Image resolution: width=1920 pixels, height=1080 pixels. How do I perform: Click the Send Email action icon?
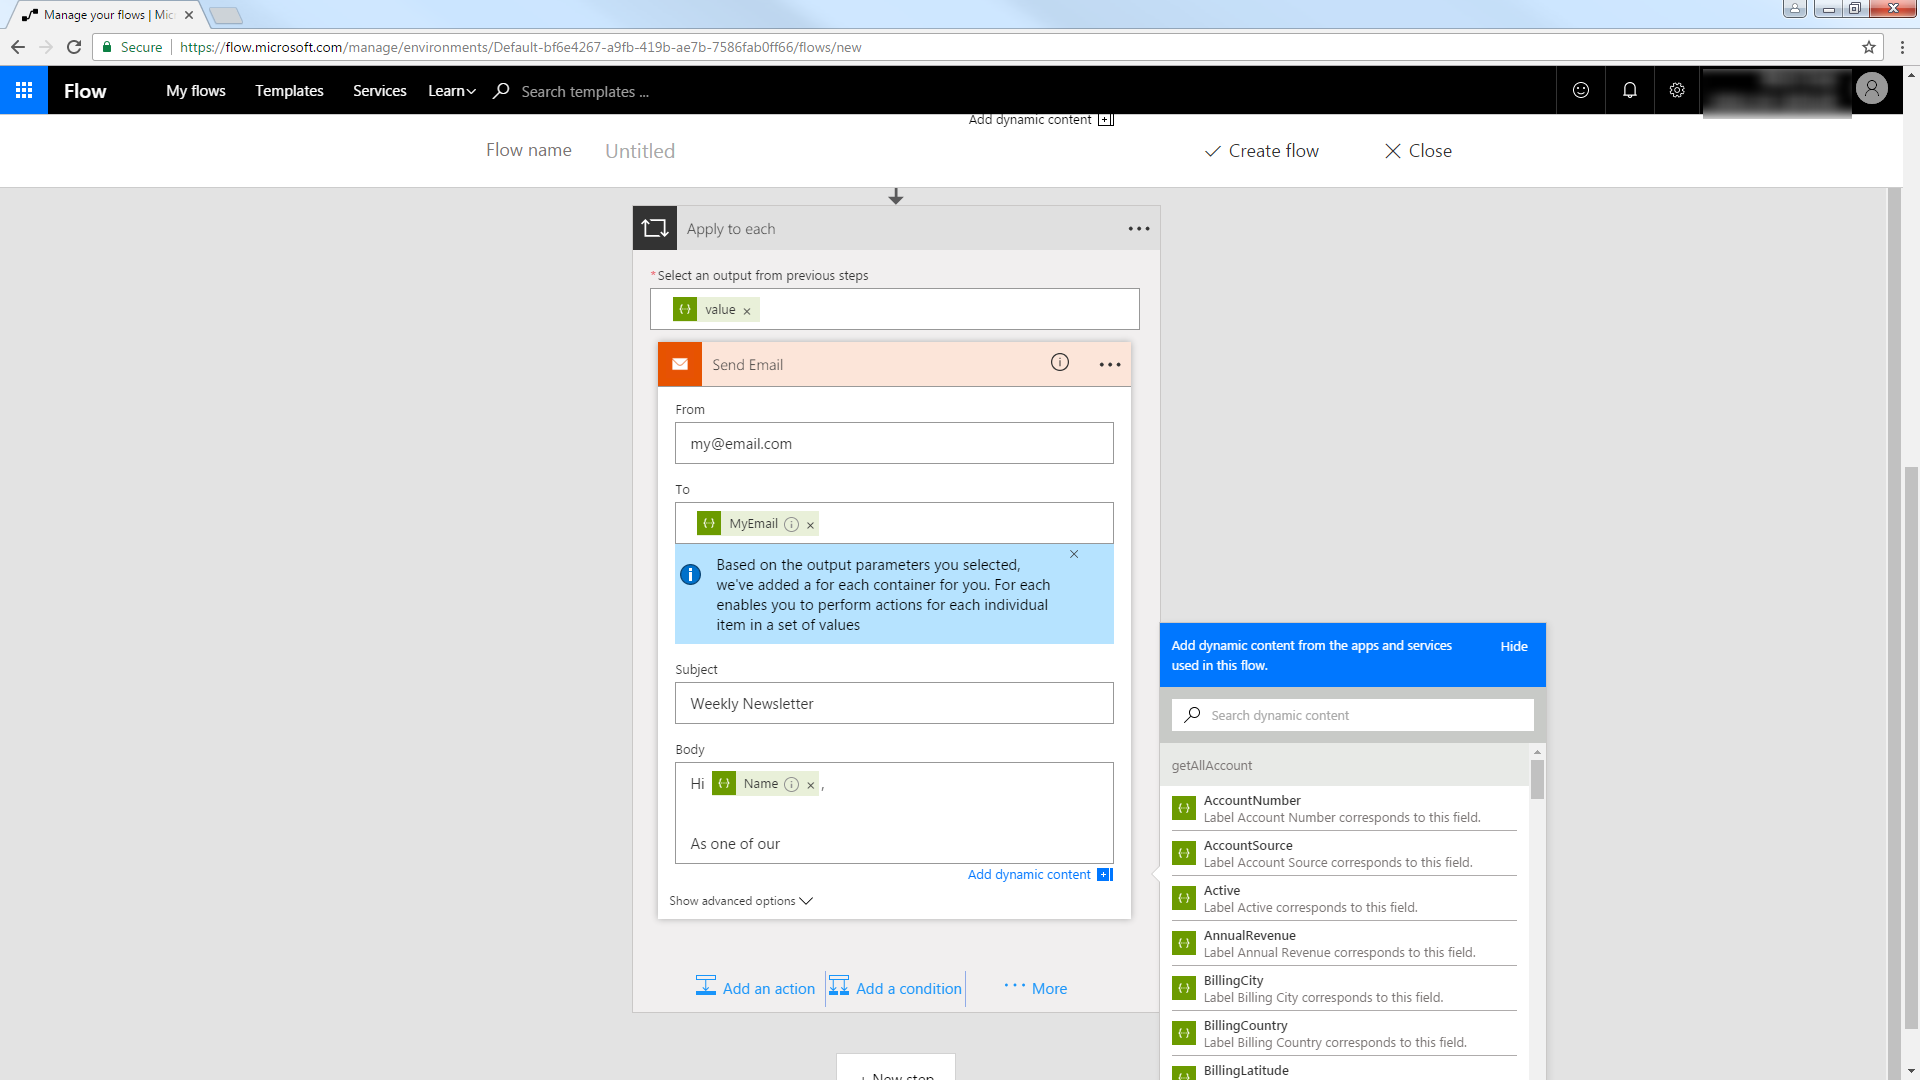(680, 363)
